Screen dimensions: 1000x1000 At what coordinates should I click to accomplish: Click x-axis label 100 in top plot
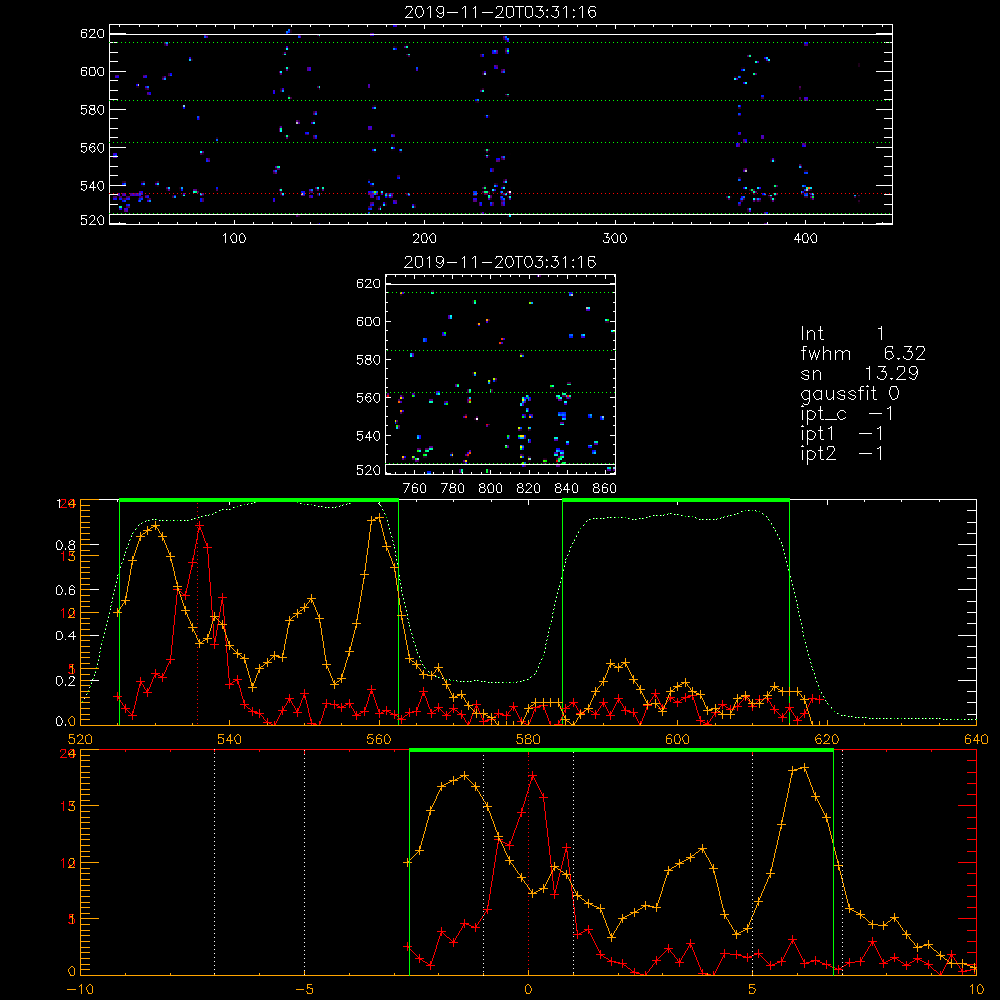[234, 239]
